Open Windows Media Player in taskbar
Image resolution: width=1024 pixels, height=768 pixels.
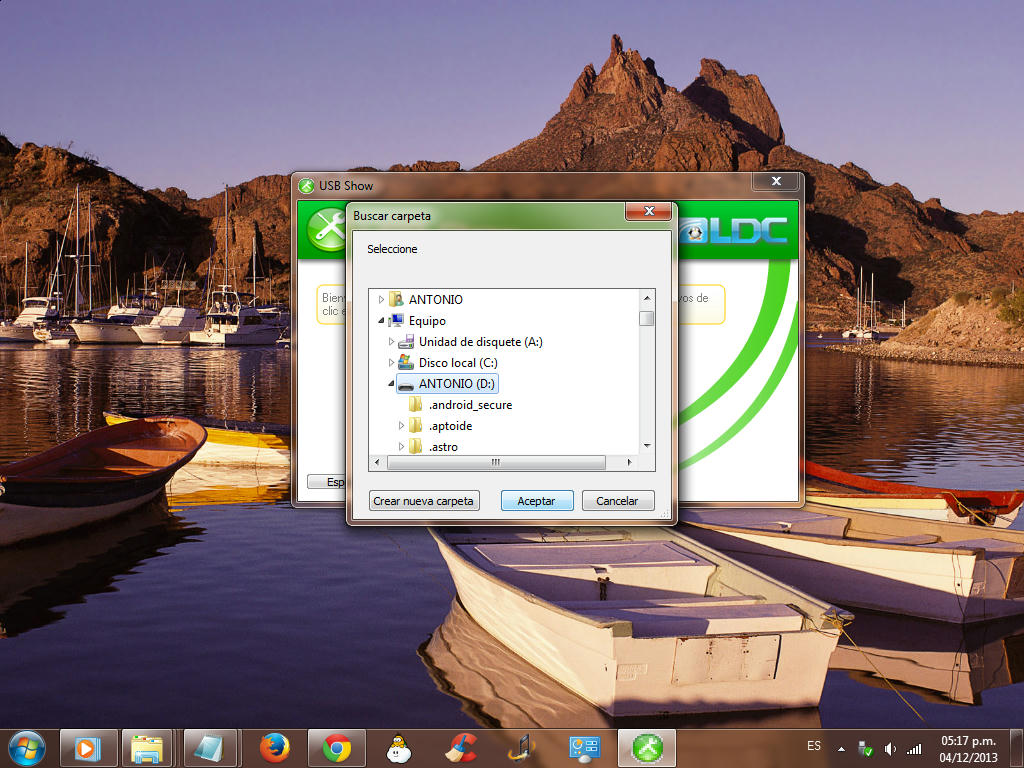tap(87, 748)
